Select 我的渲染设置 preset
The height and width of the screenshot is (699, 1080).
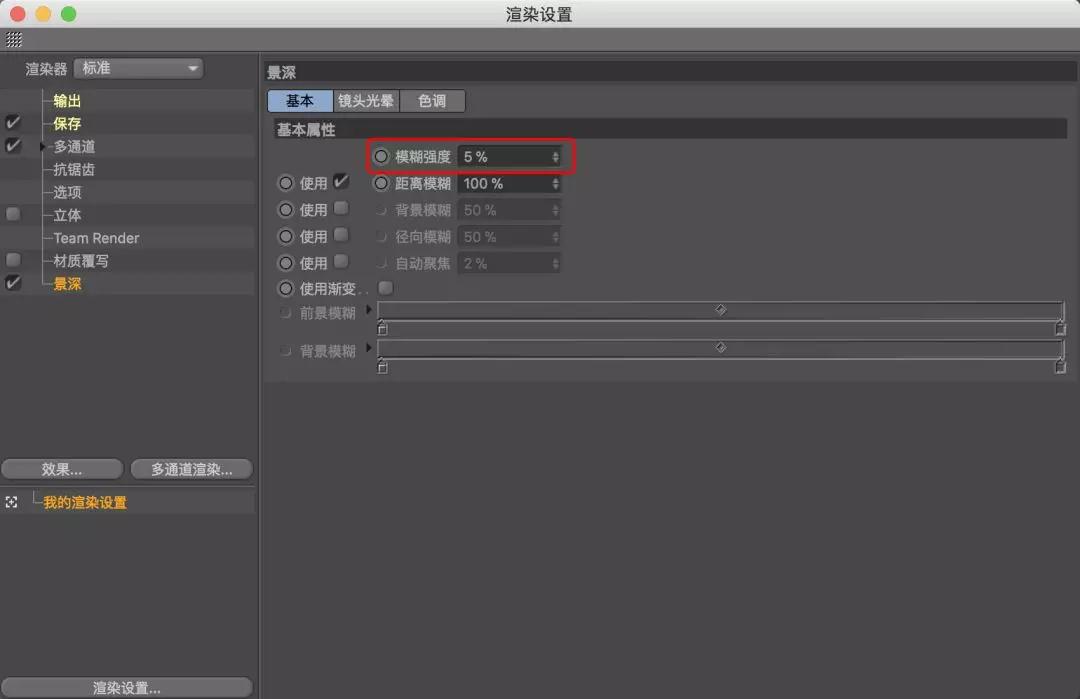click(x=85, y=502)
